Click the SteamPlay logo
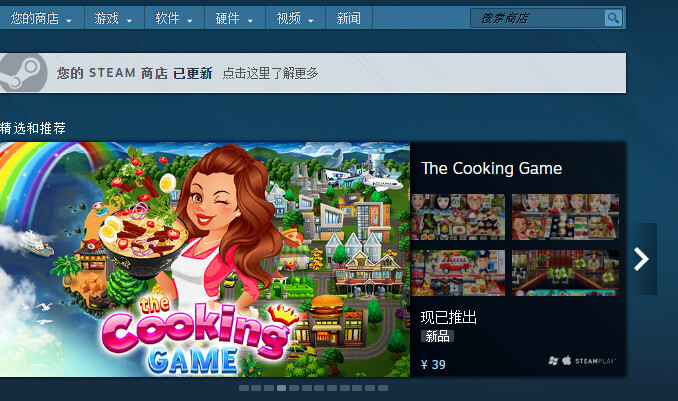The image size is (678, 401). tap(595, 361)
